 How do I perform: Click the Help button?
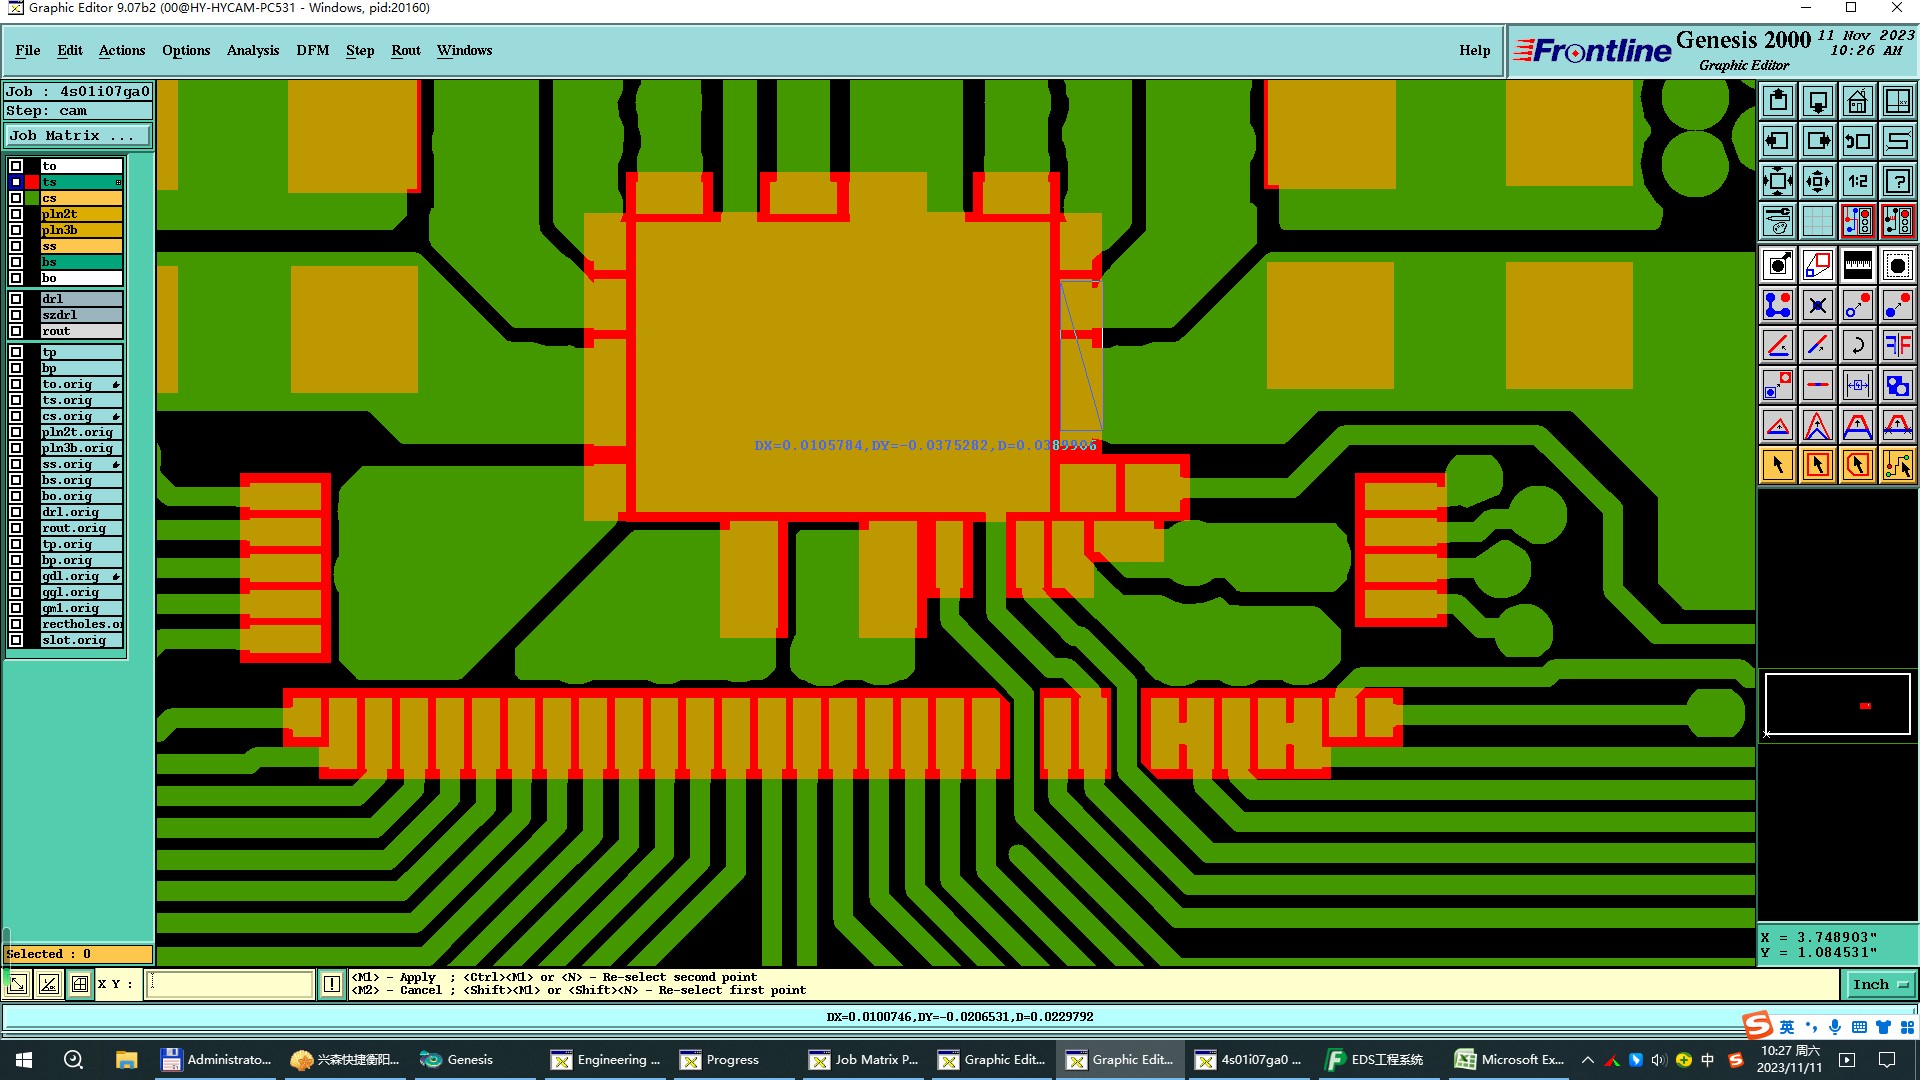(x=1474, y=50)
